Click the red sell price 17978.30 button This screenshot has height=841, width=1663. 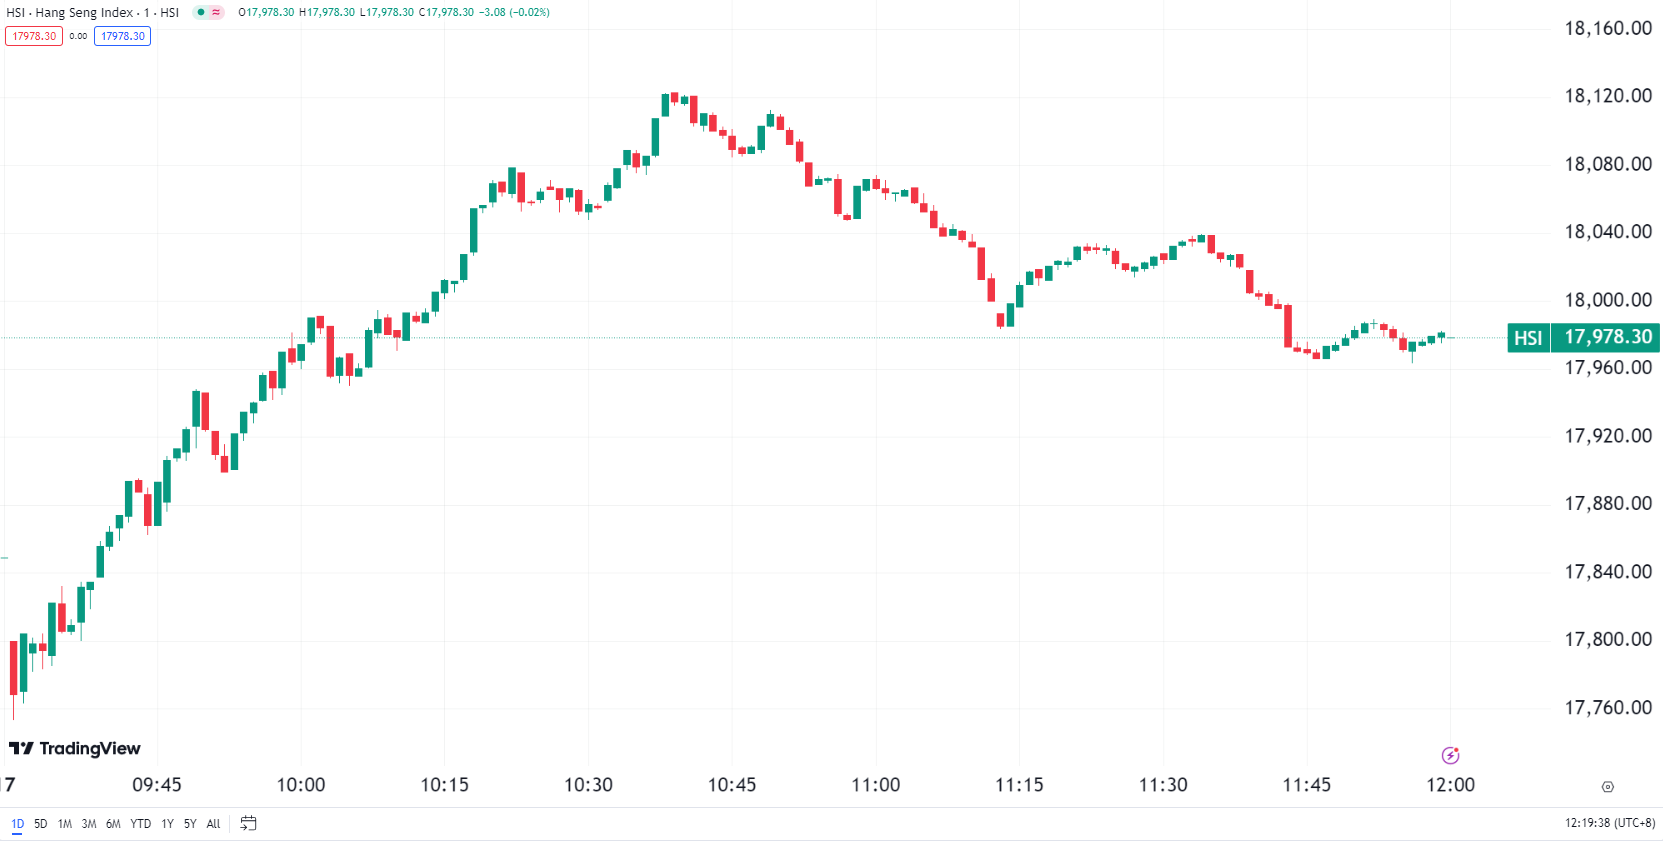pos(34,36)
